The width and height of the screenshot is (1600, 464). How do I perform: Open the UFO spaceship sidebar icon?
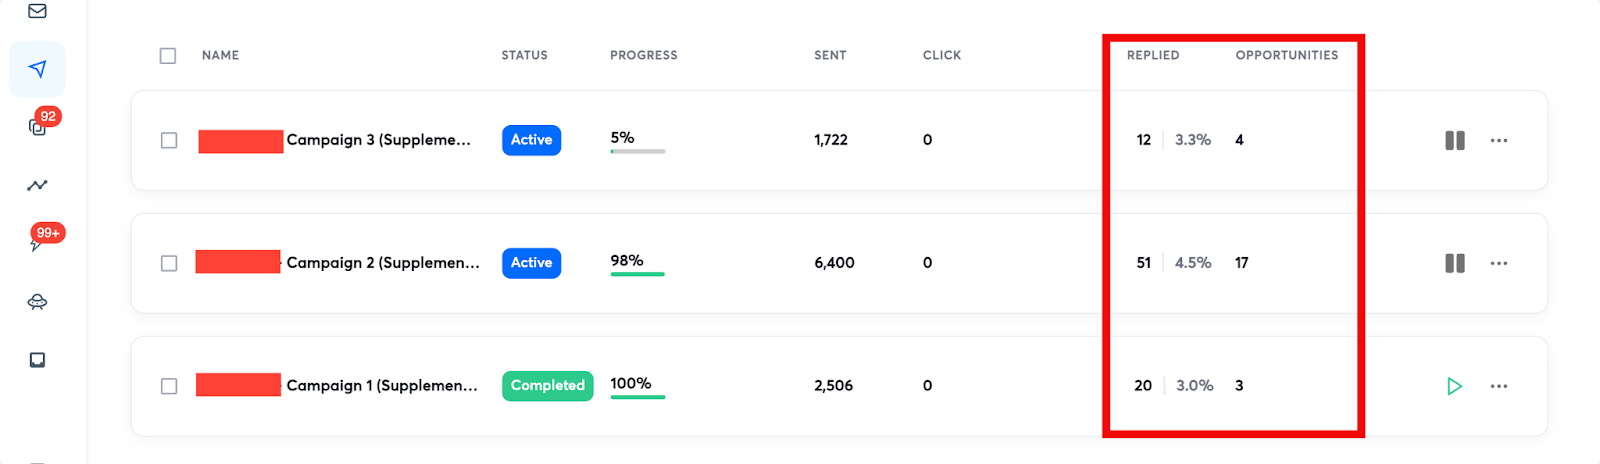(37, 302)
